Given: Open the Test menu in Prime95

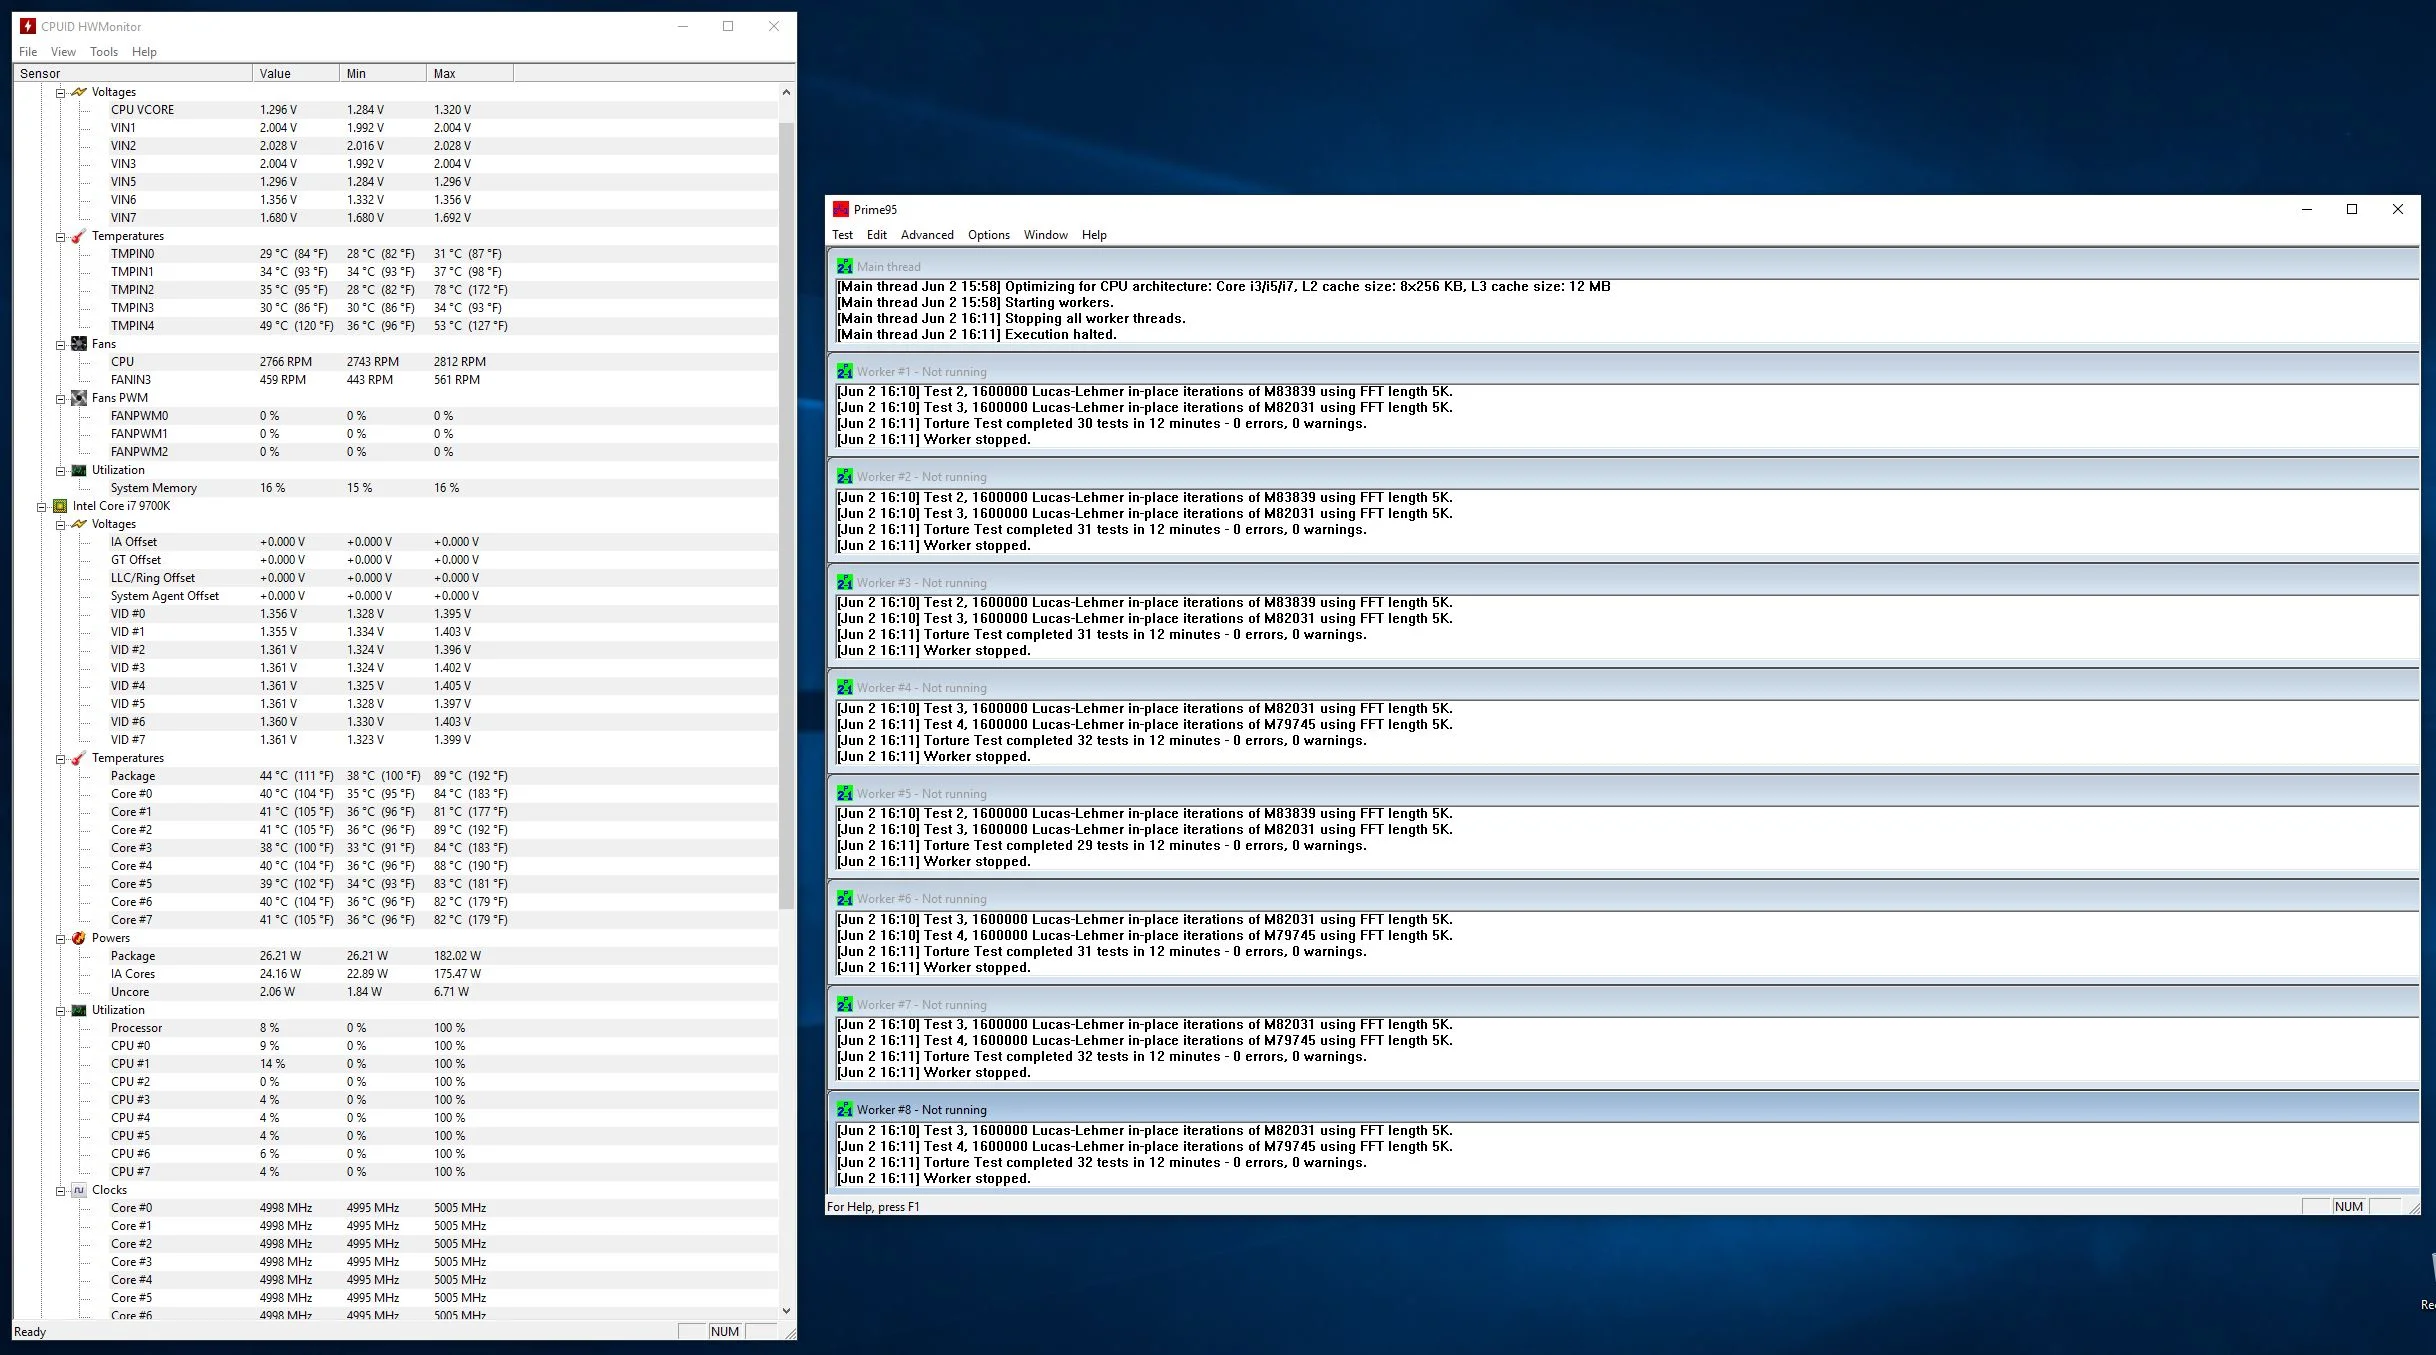Looking at the screenshot, I should 842,235.
